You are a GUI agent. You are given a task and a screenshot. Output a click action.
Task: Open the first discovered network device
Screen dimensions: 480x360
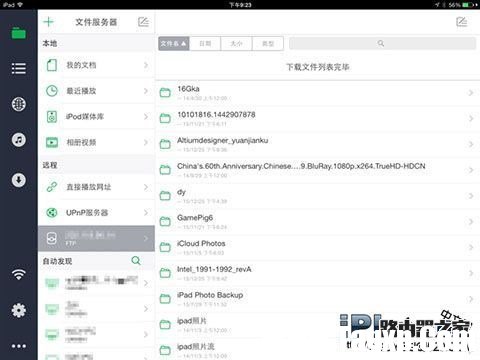click(x=96, y=283)
